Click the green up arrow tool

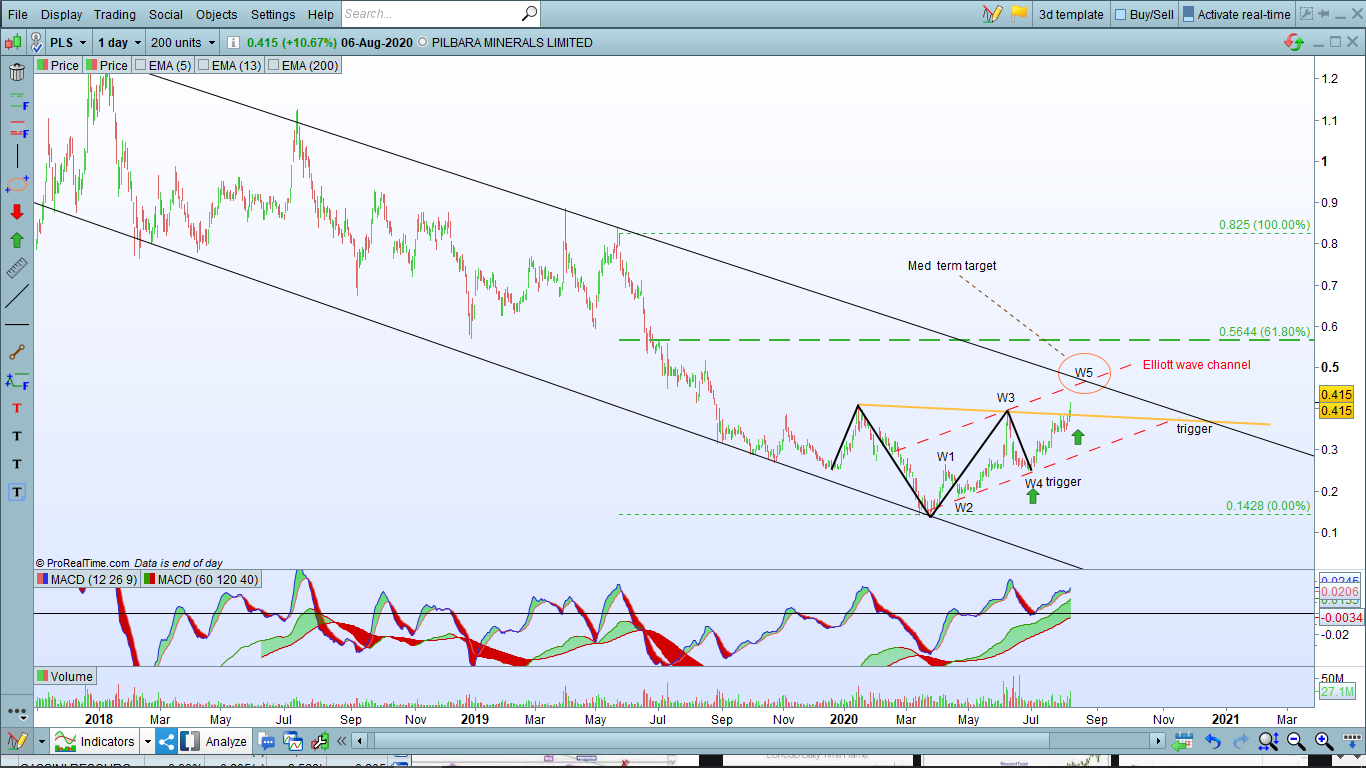pyautogui.click(x=17, y=240)
